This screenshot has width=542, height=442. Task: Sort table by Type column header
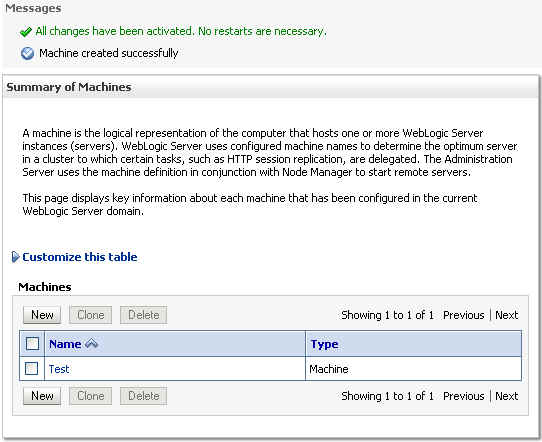coord(324,344)
